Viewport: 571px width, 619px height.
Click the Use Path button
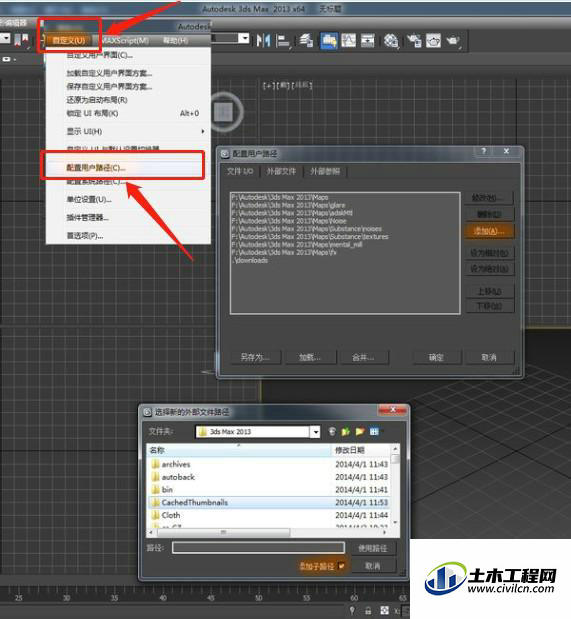pos(373,548)
